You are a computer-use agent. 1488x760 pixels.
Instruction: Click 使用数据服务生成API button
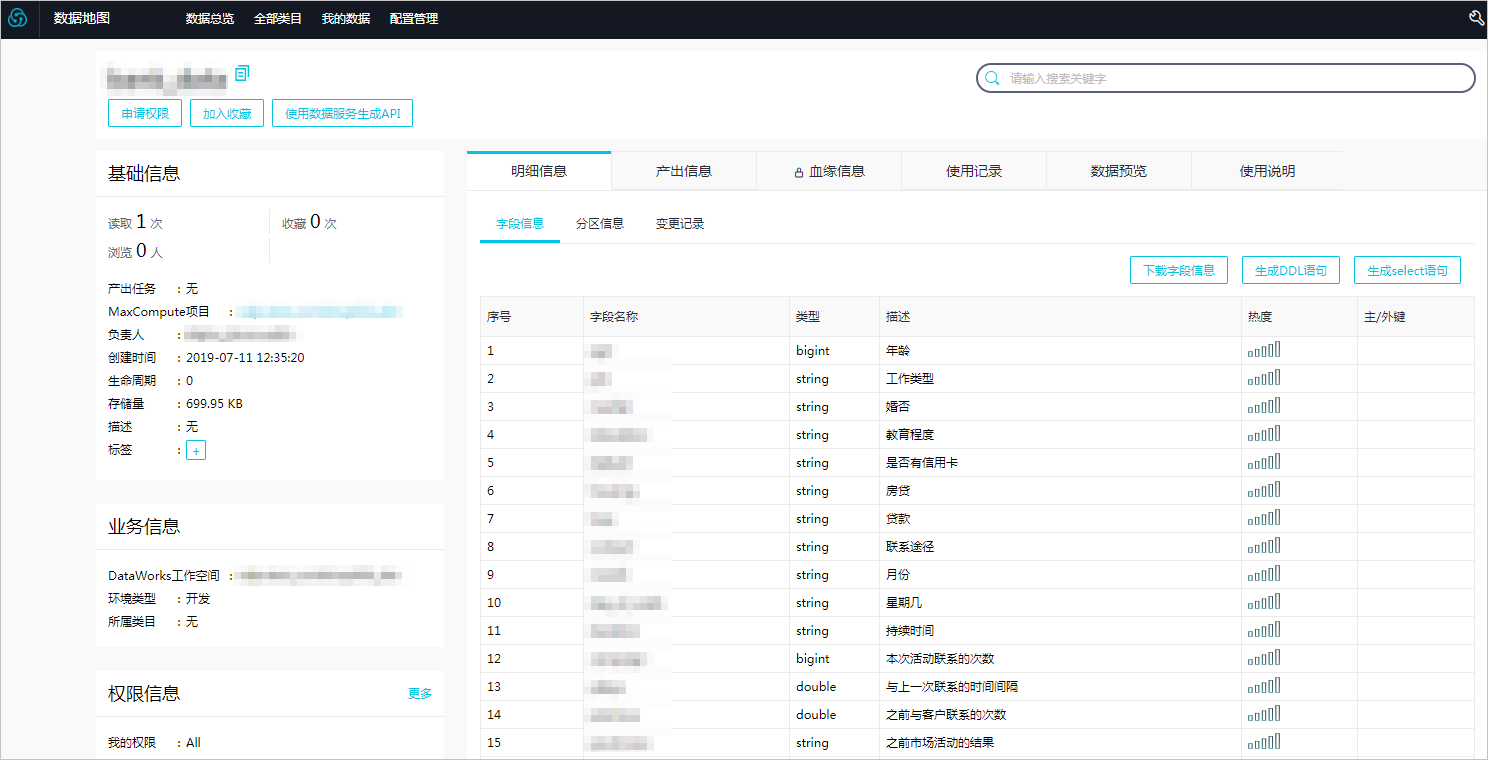click(x=342, y=114)
